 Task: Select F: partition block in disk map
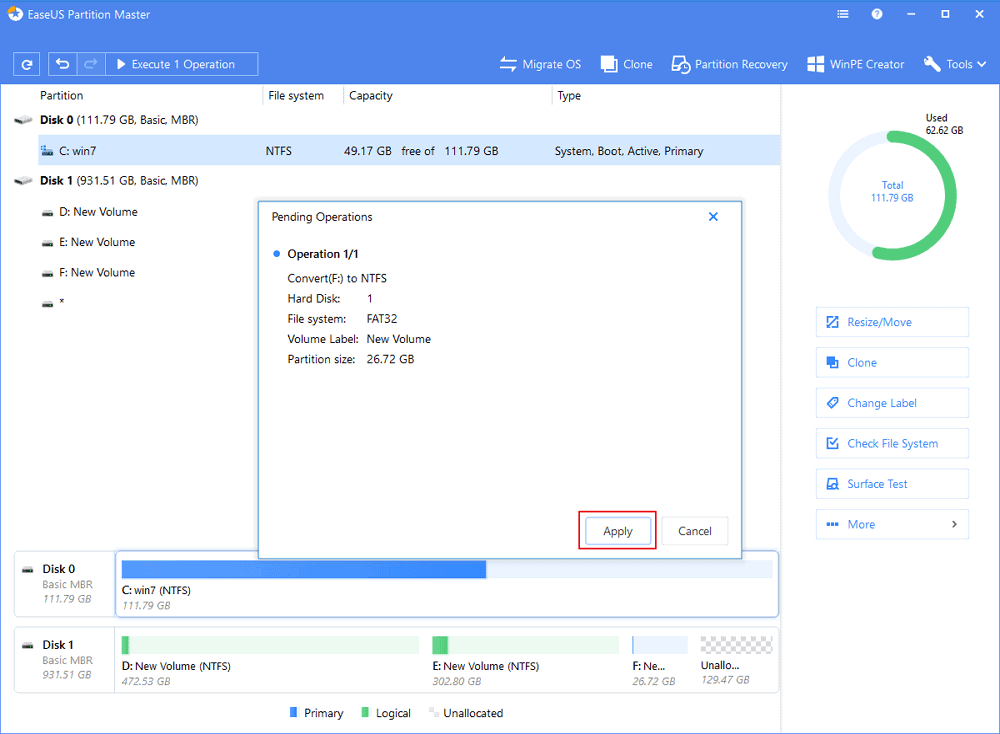point(659,661)
